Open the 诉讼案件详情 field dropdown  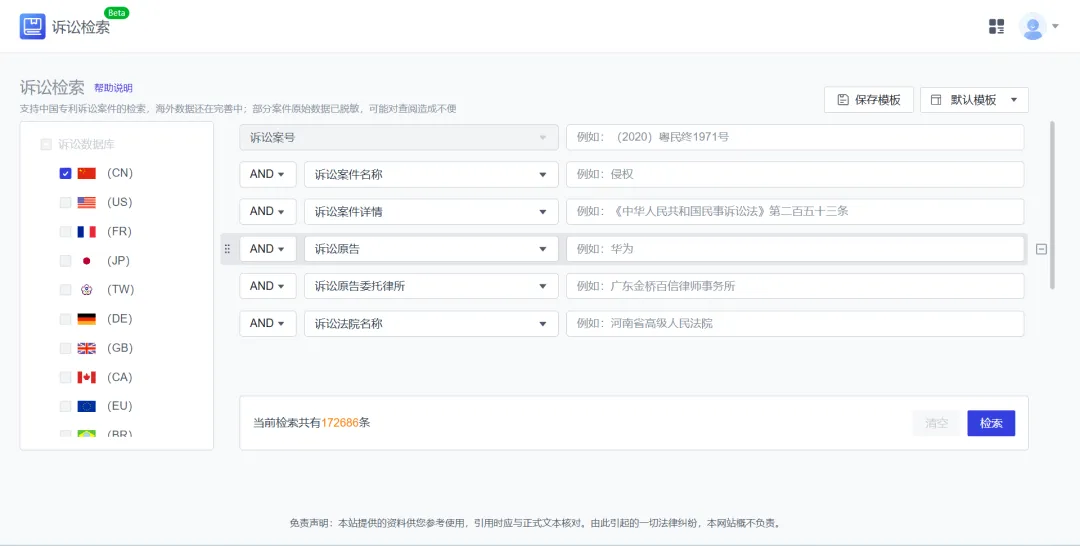pyautogui.click(x=431, y=212)
